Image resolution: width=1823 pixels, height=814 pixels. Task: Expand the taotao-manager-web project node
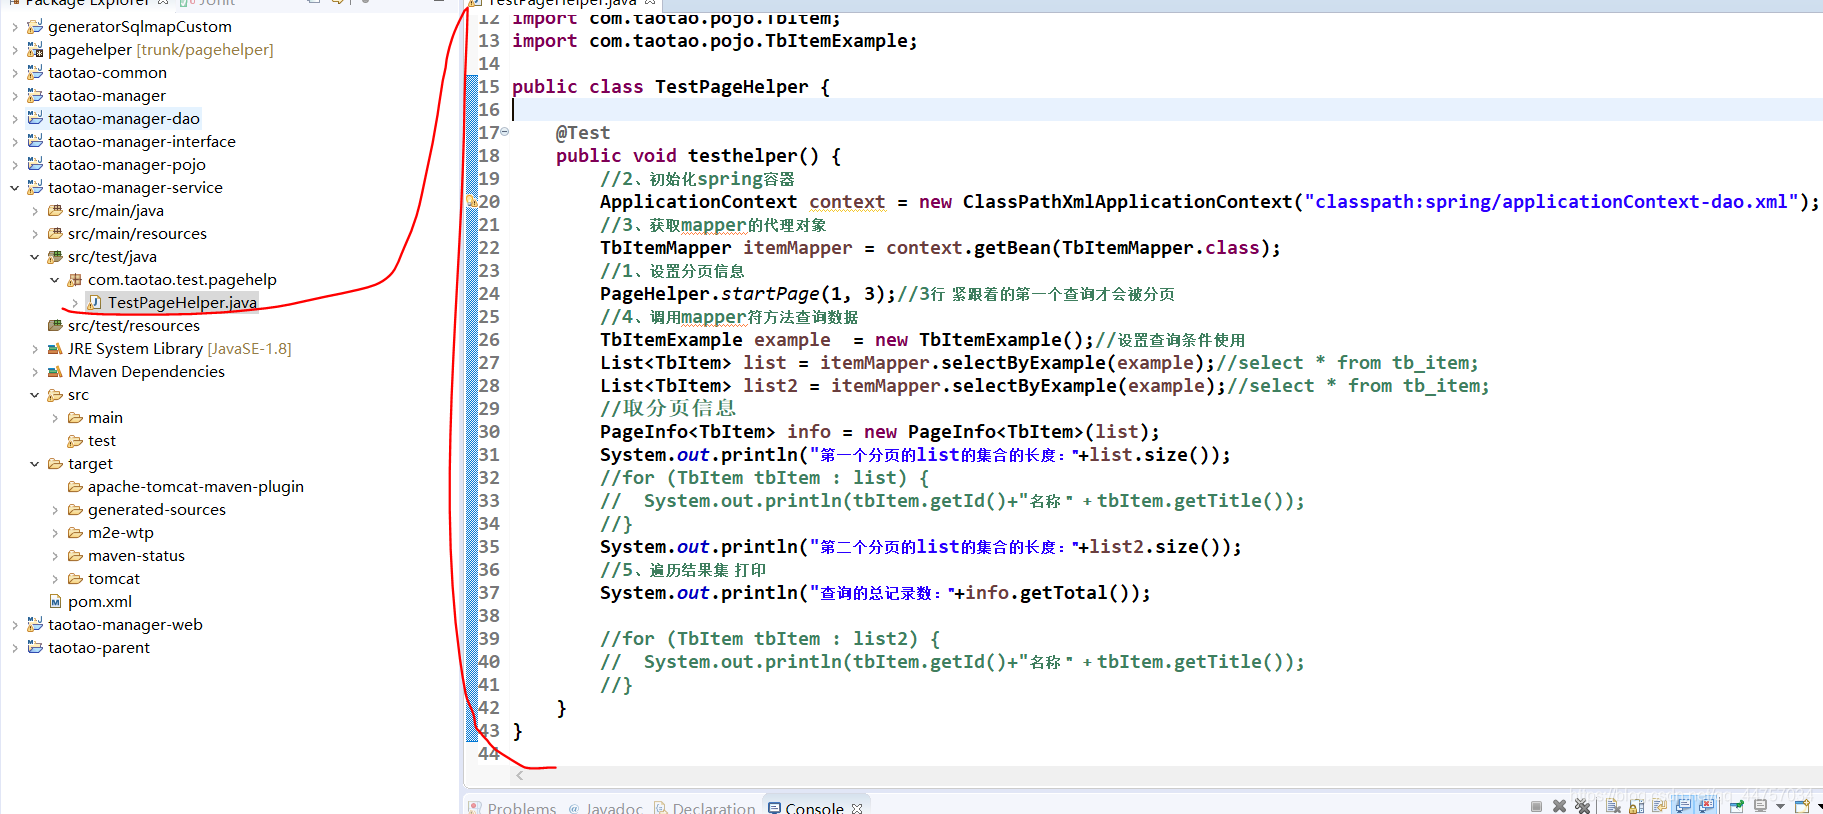tap(14, 625)
